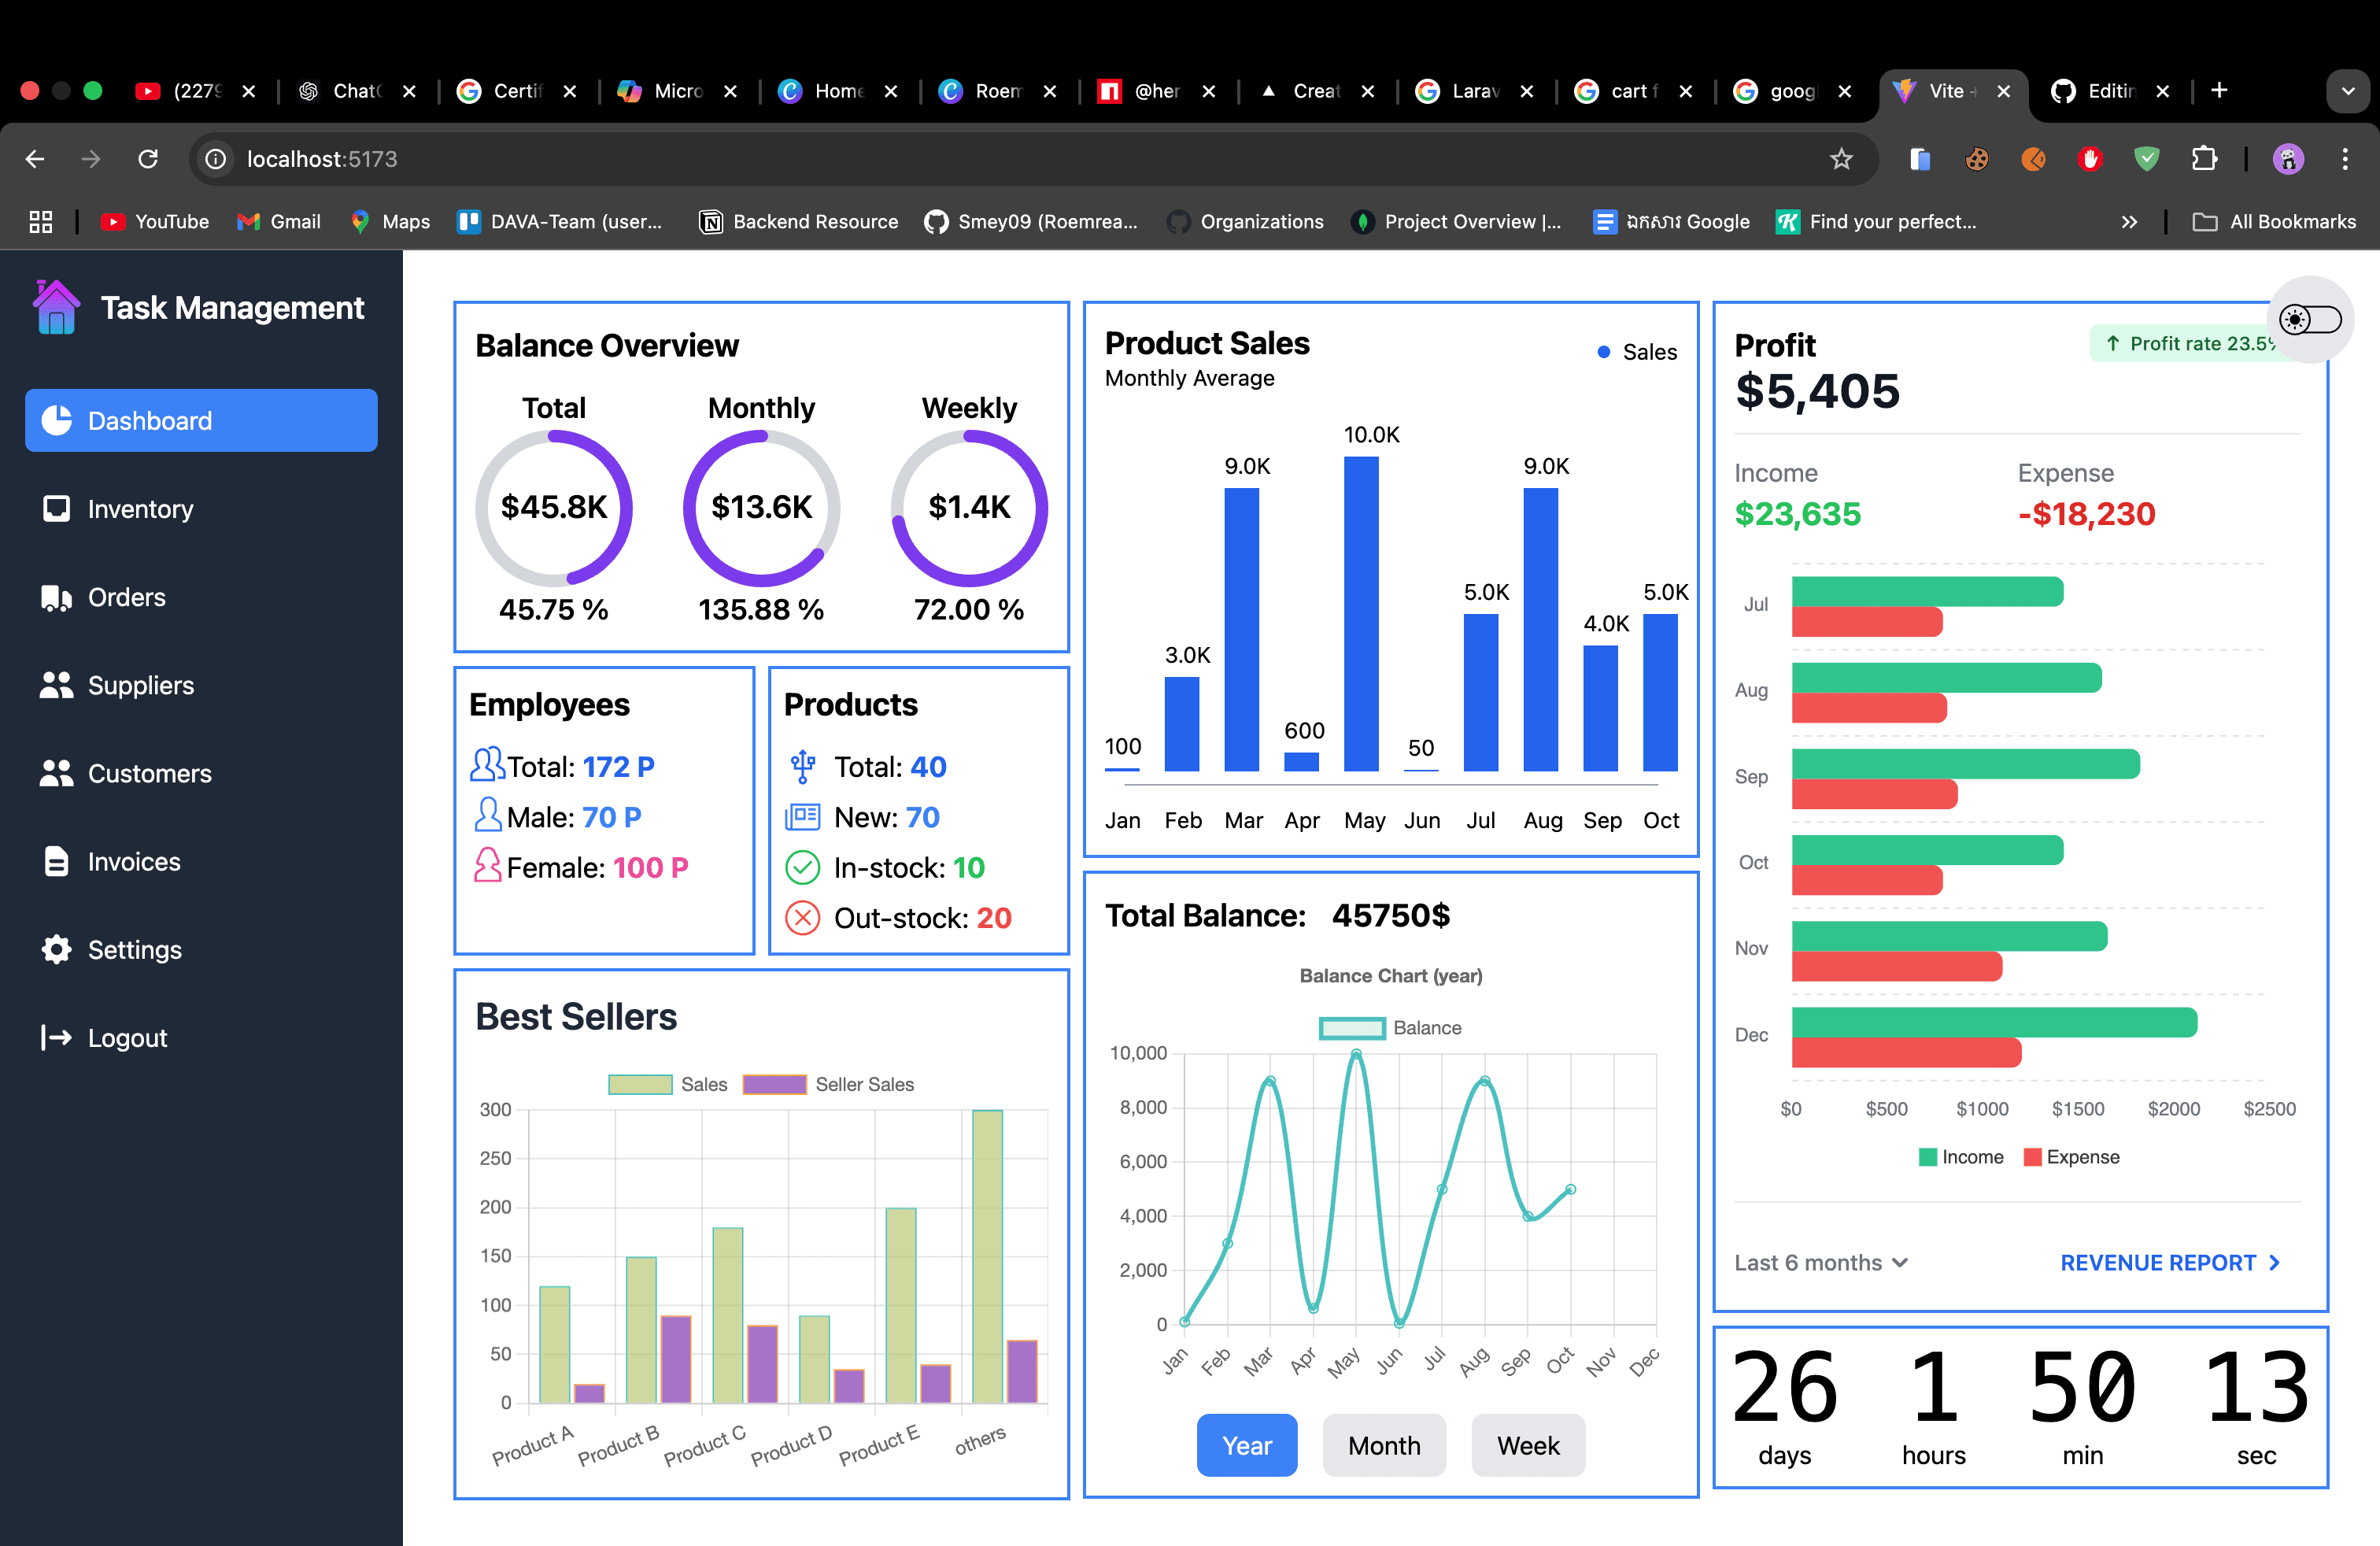2380x1546 pixels.
Task: Open the Inventory sidebar icon
Action: pos(56,509)
